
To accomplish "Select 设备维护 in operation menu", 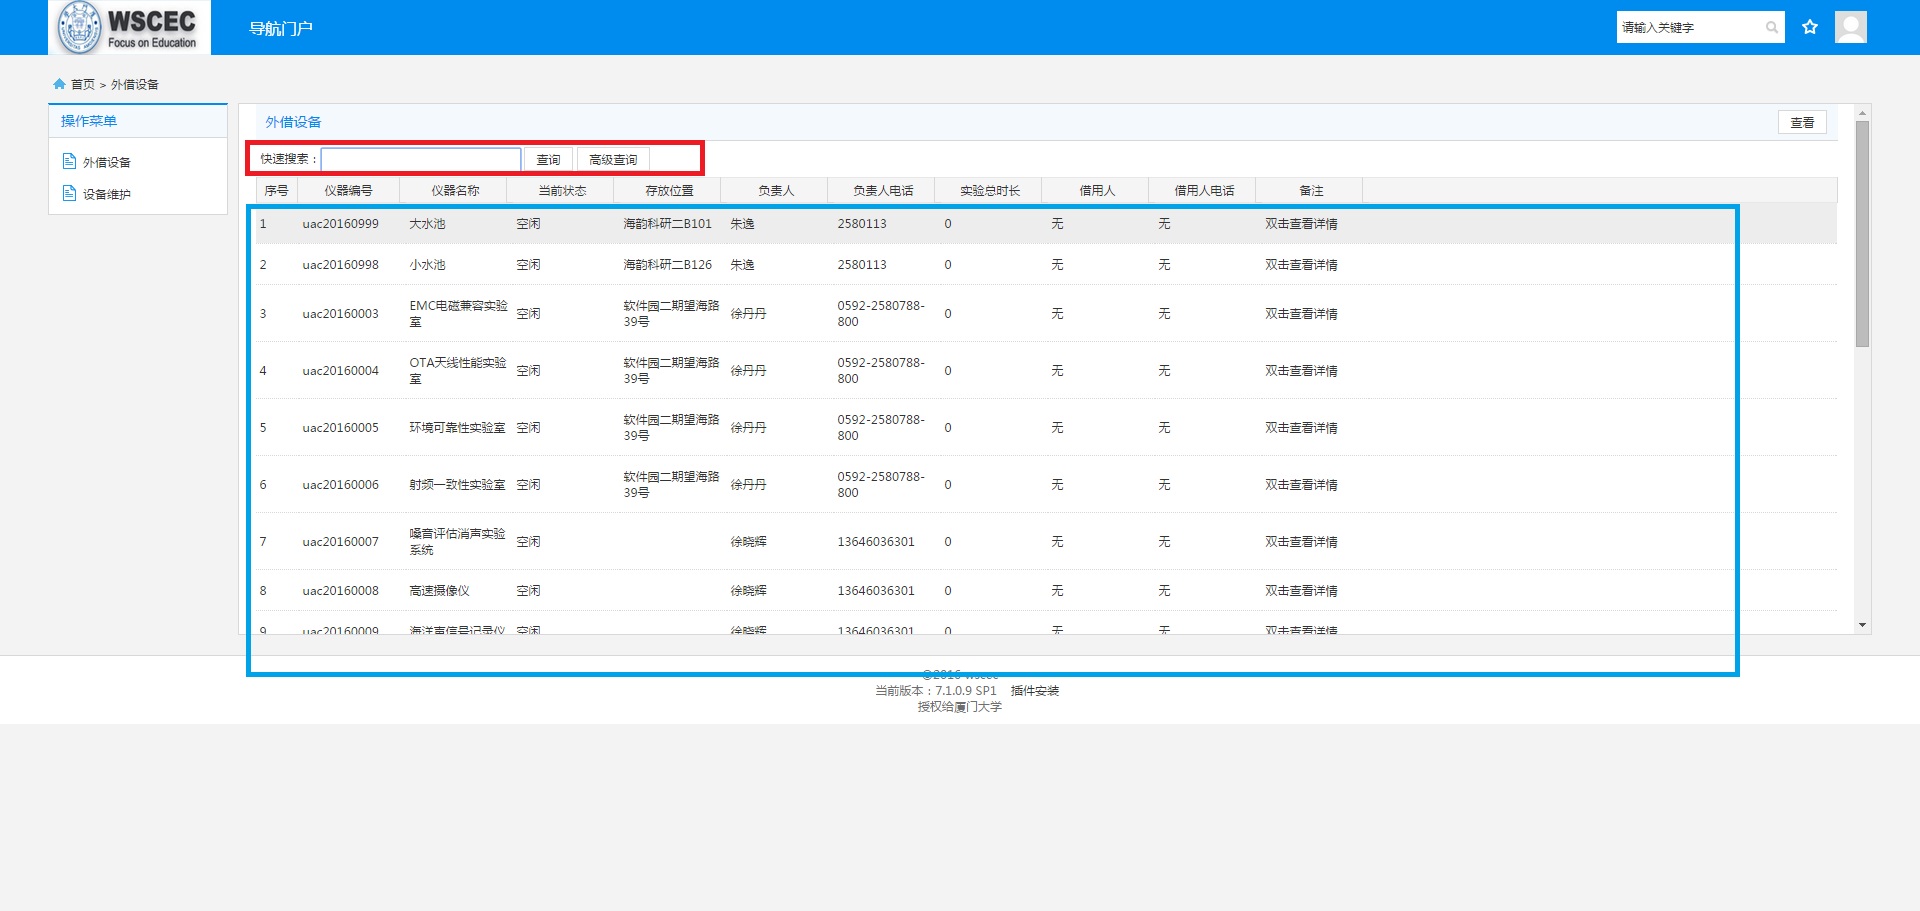I will coord(107,194).
